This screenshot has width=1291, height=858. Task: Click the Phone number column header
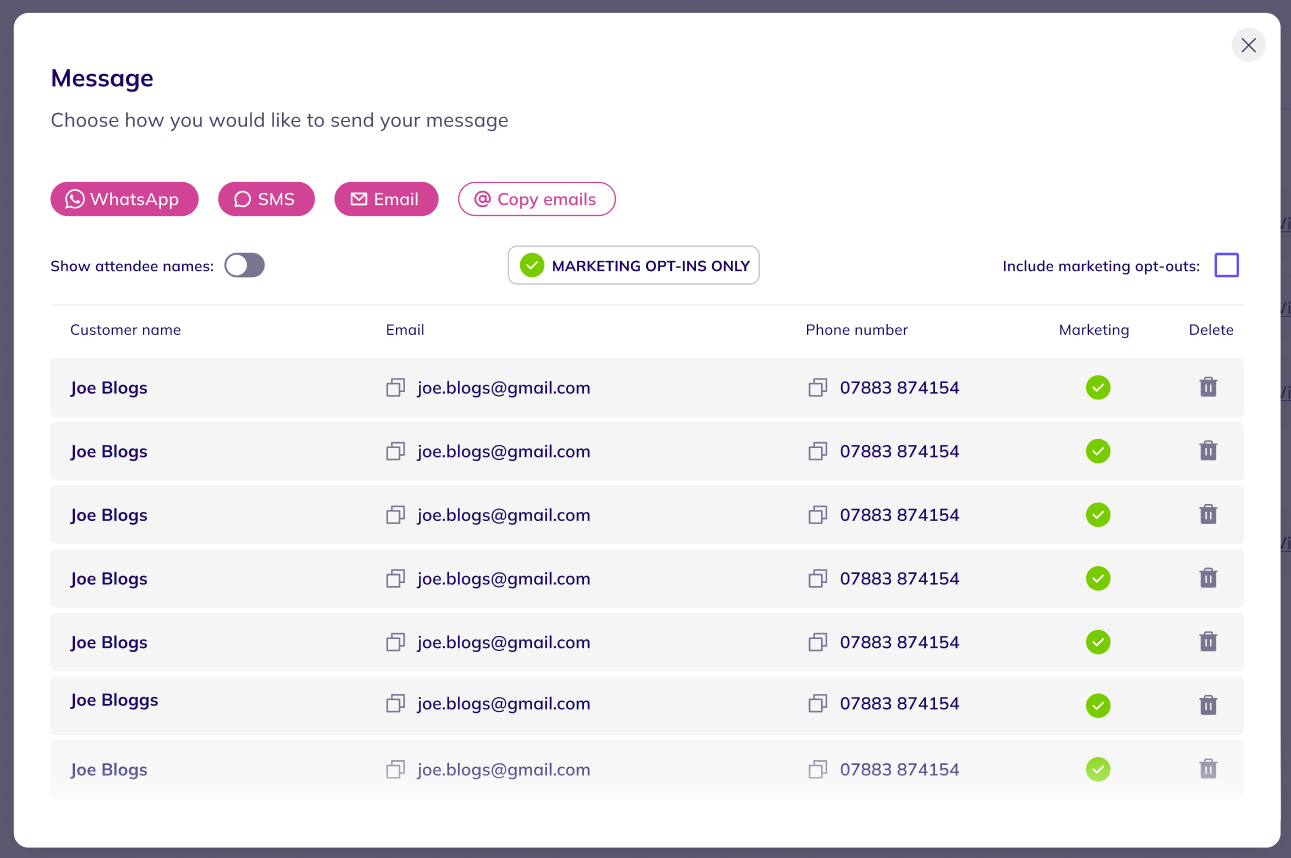(857, 330)
